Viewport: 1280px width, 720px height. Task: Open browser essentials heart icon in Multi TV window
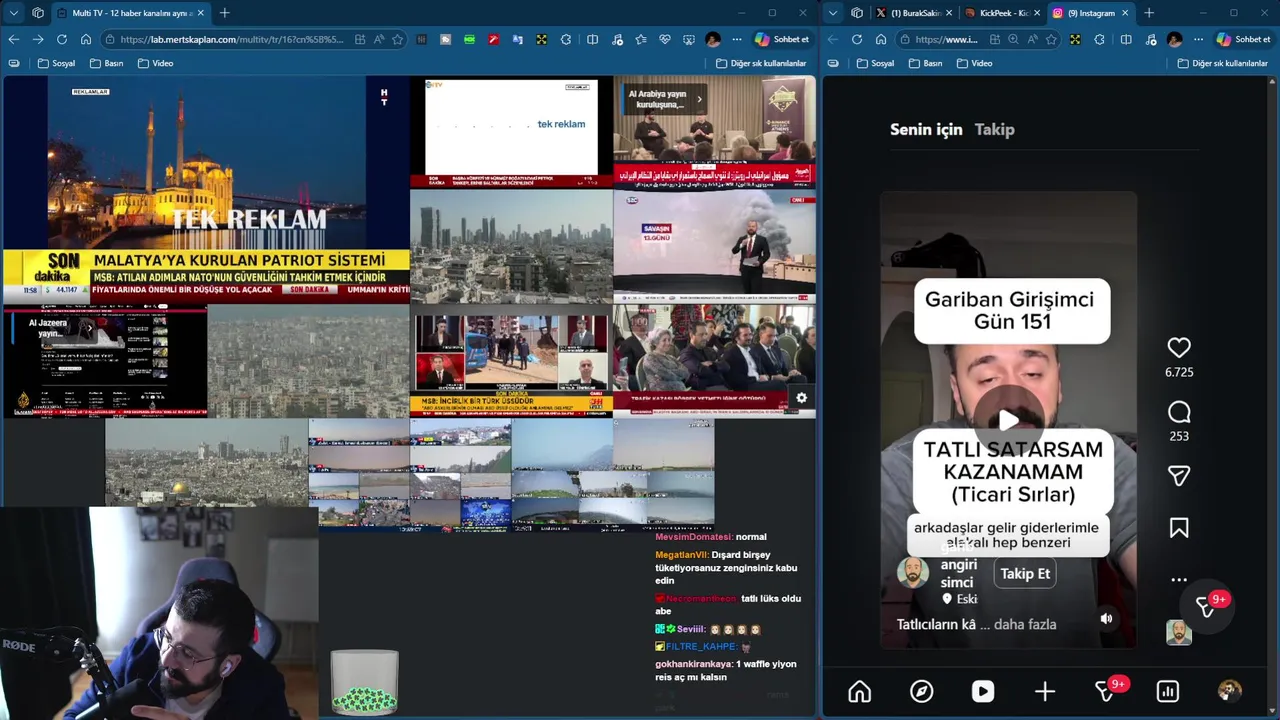(x=665, y=40)
